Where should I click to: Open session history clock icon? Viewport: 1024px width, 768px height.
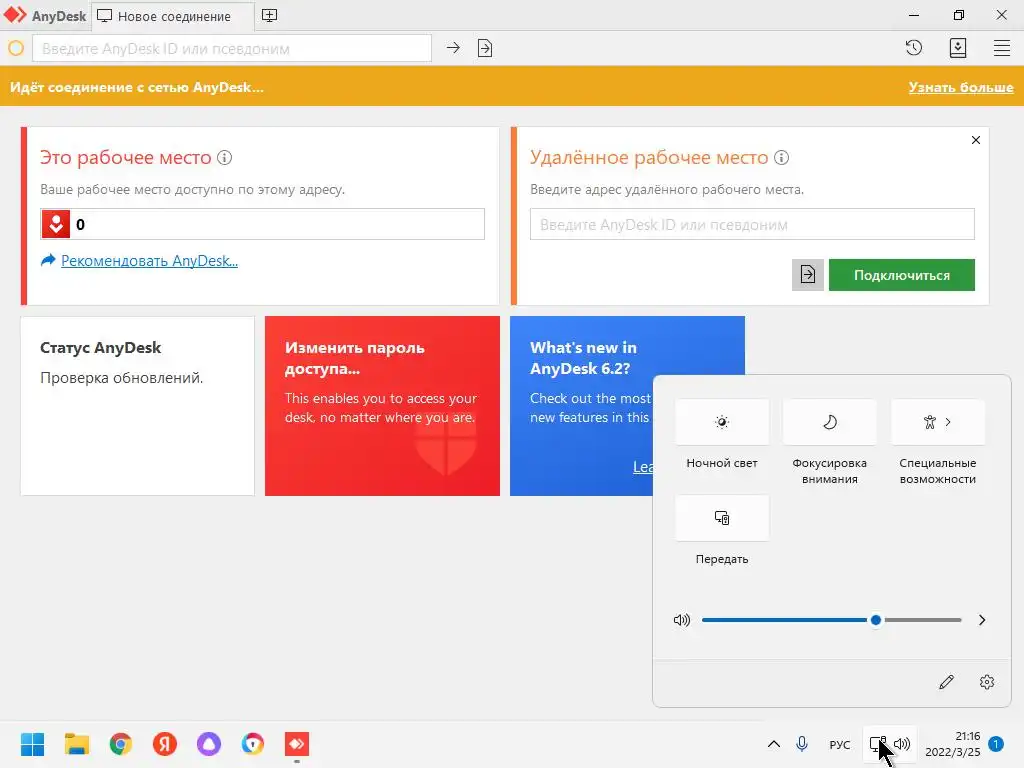point(914,48)
